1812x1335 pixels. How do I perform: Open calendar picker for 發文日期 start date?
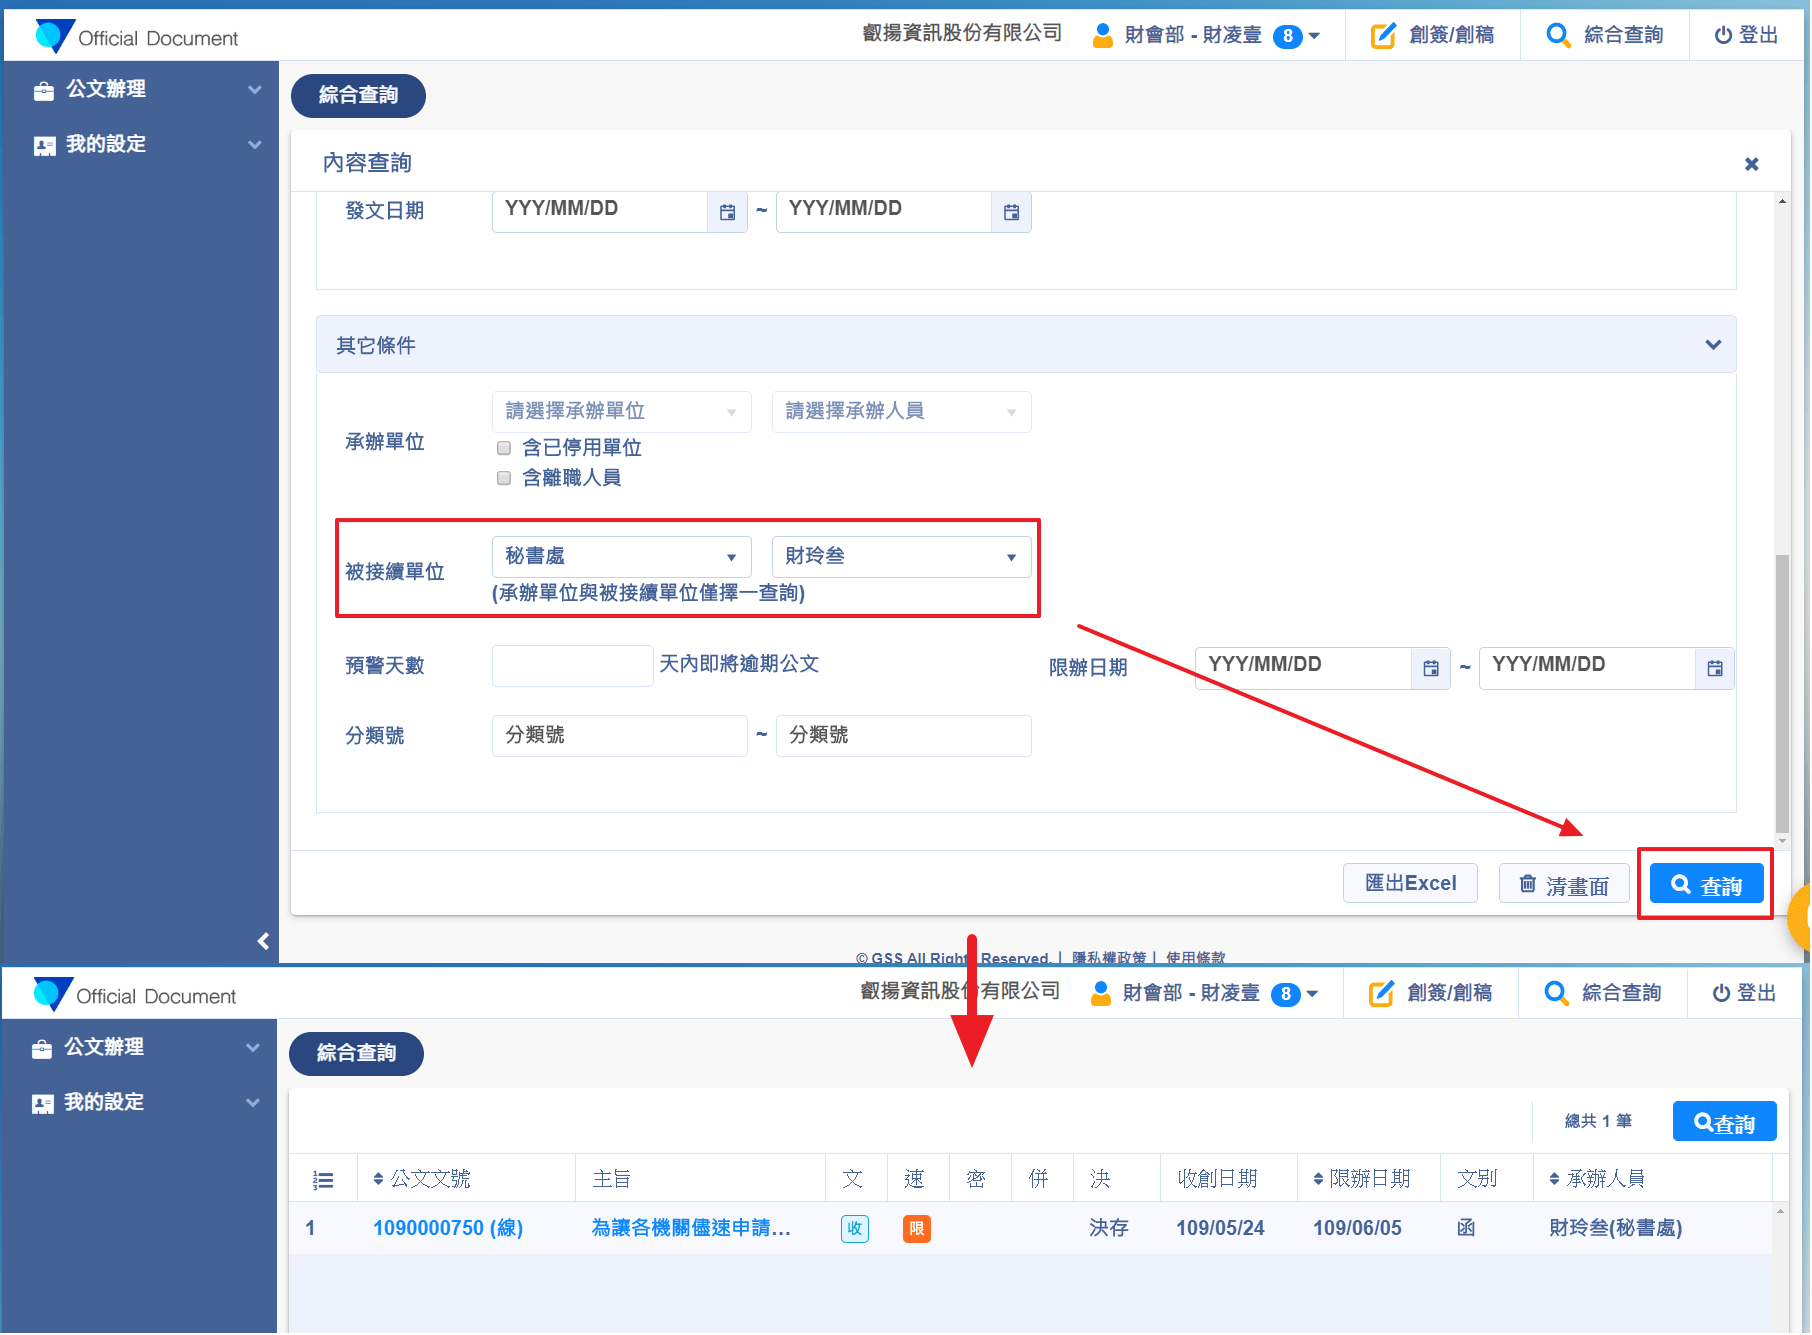727,212
